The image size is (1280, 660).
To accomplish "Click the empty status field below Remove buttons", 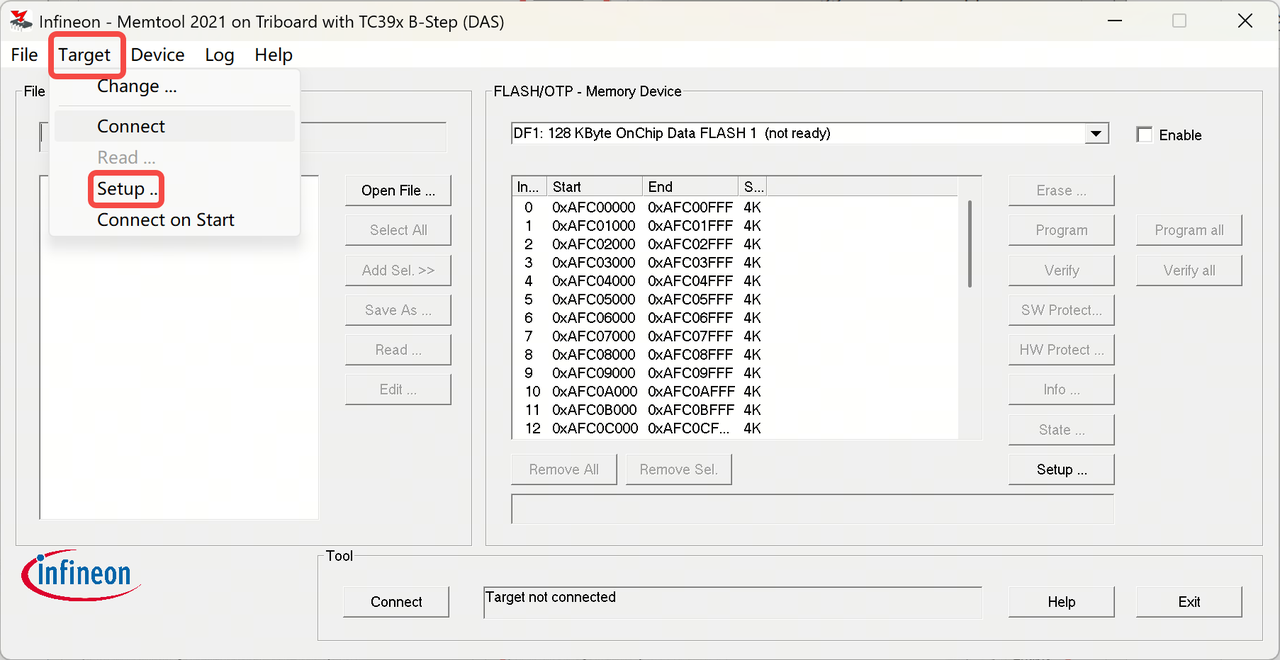I will (812, 508).
